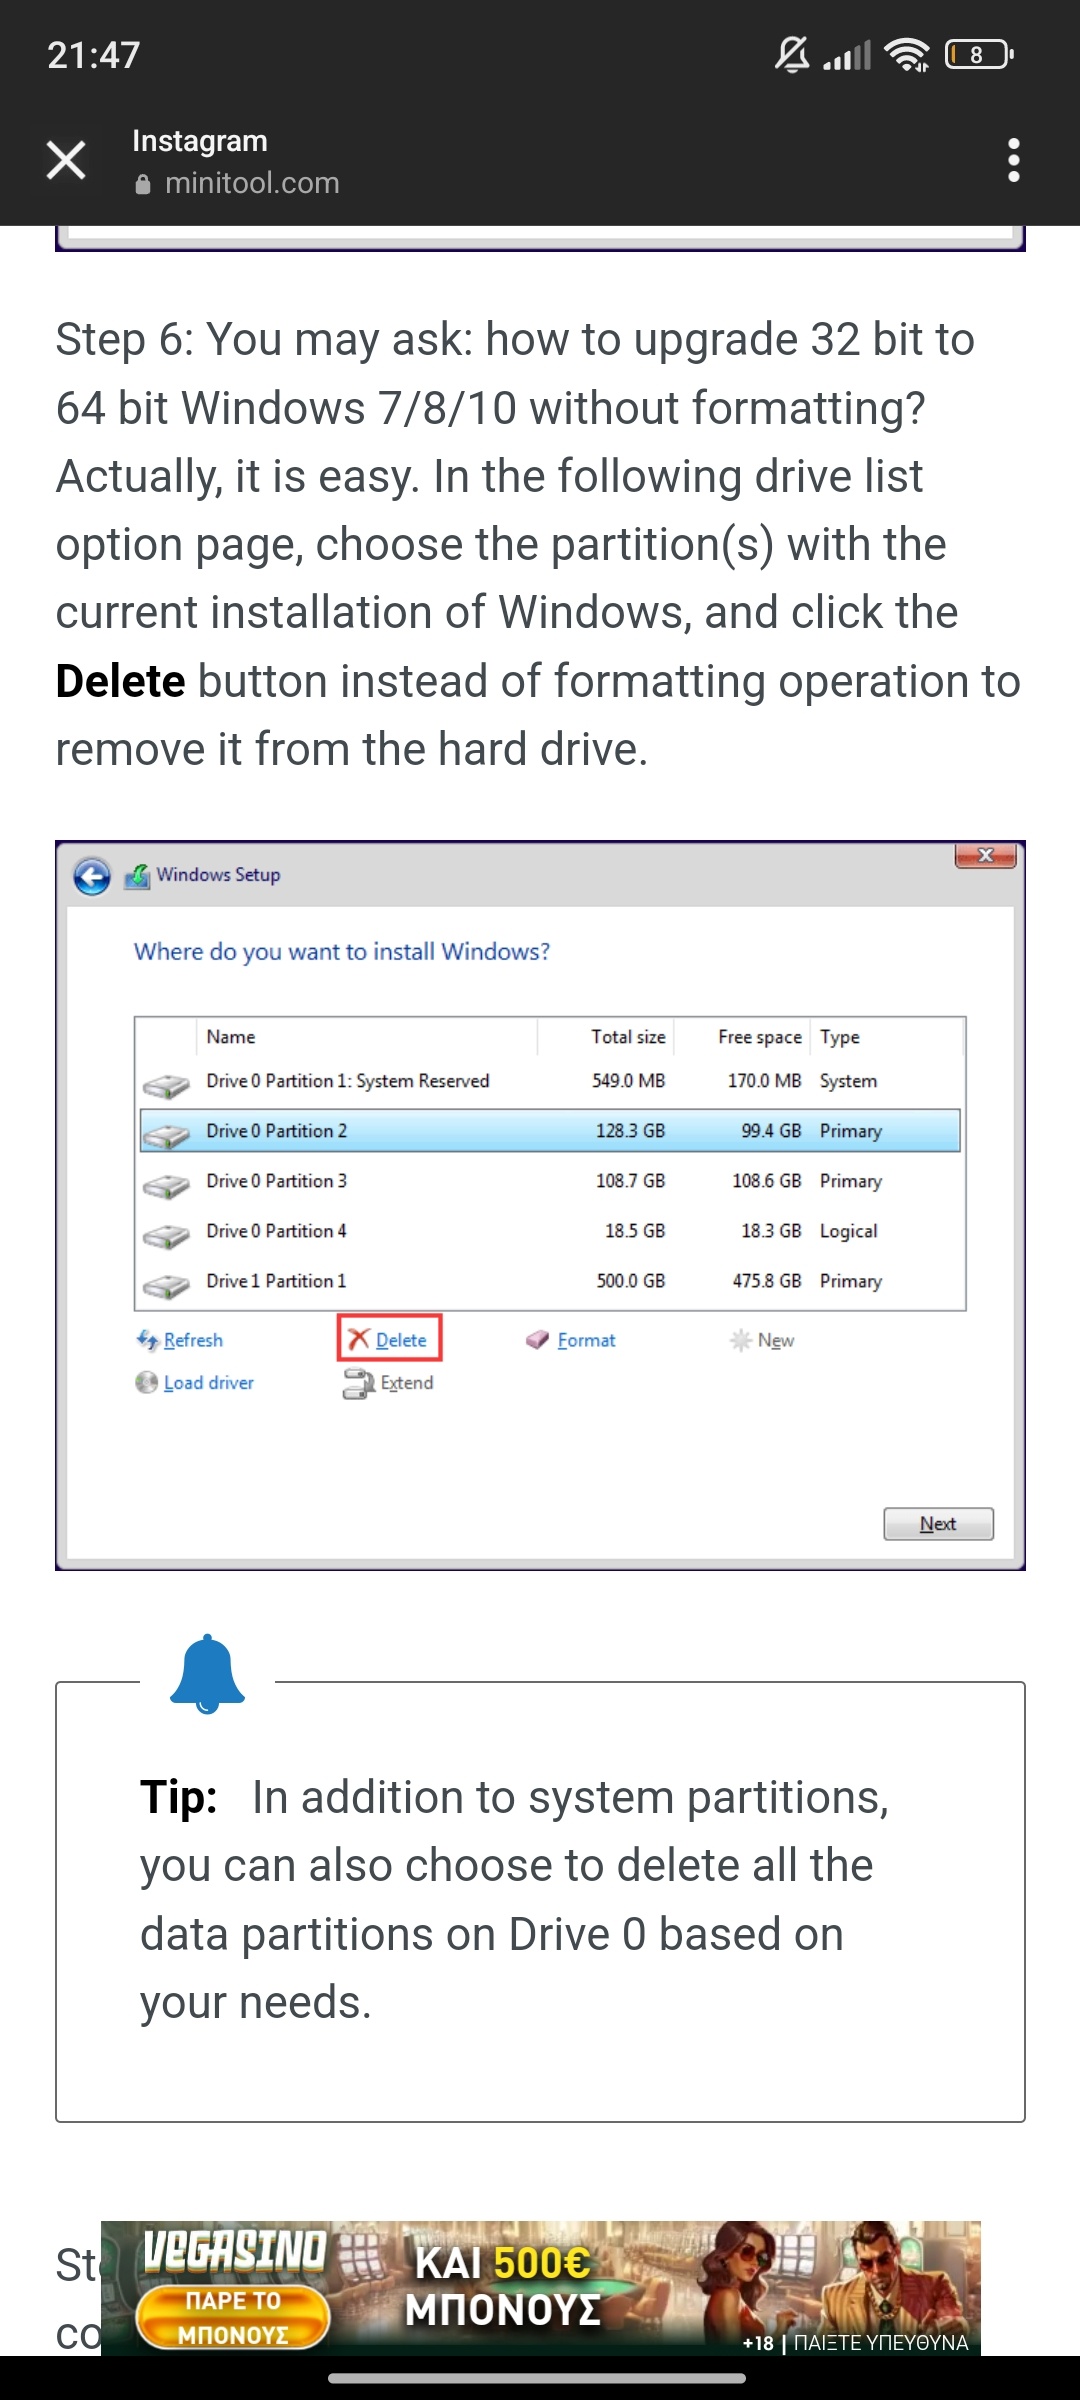The height and width of the screenshot is (2400, 1080).
Task: Select the highlighted Drive 0 Partition 2 row
Action: point(550,1131)
